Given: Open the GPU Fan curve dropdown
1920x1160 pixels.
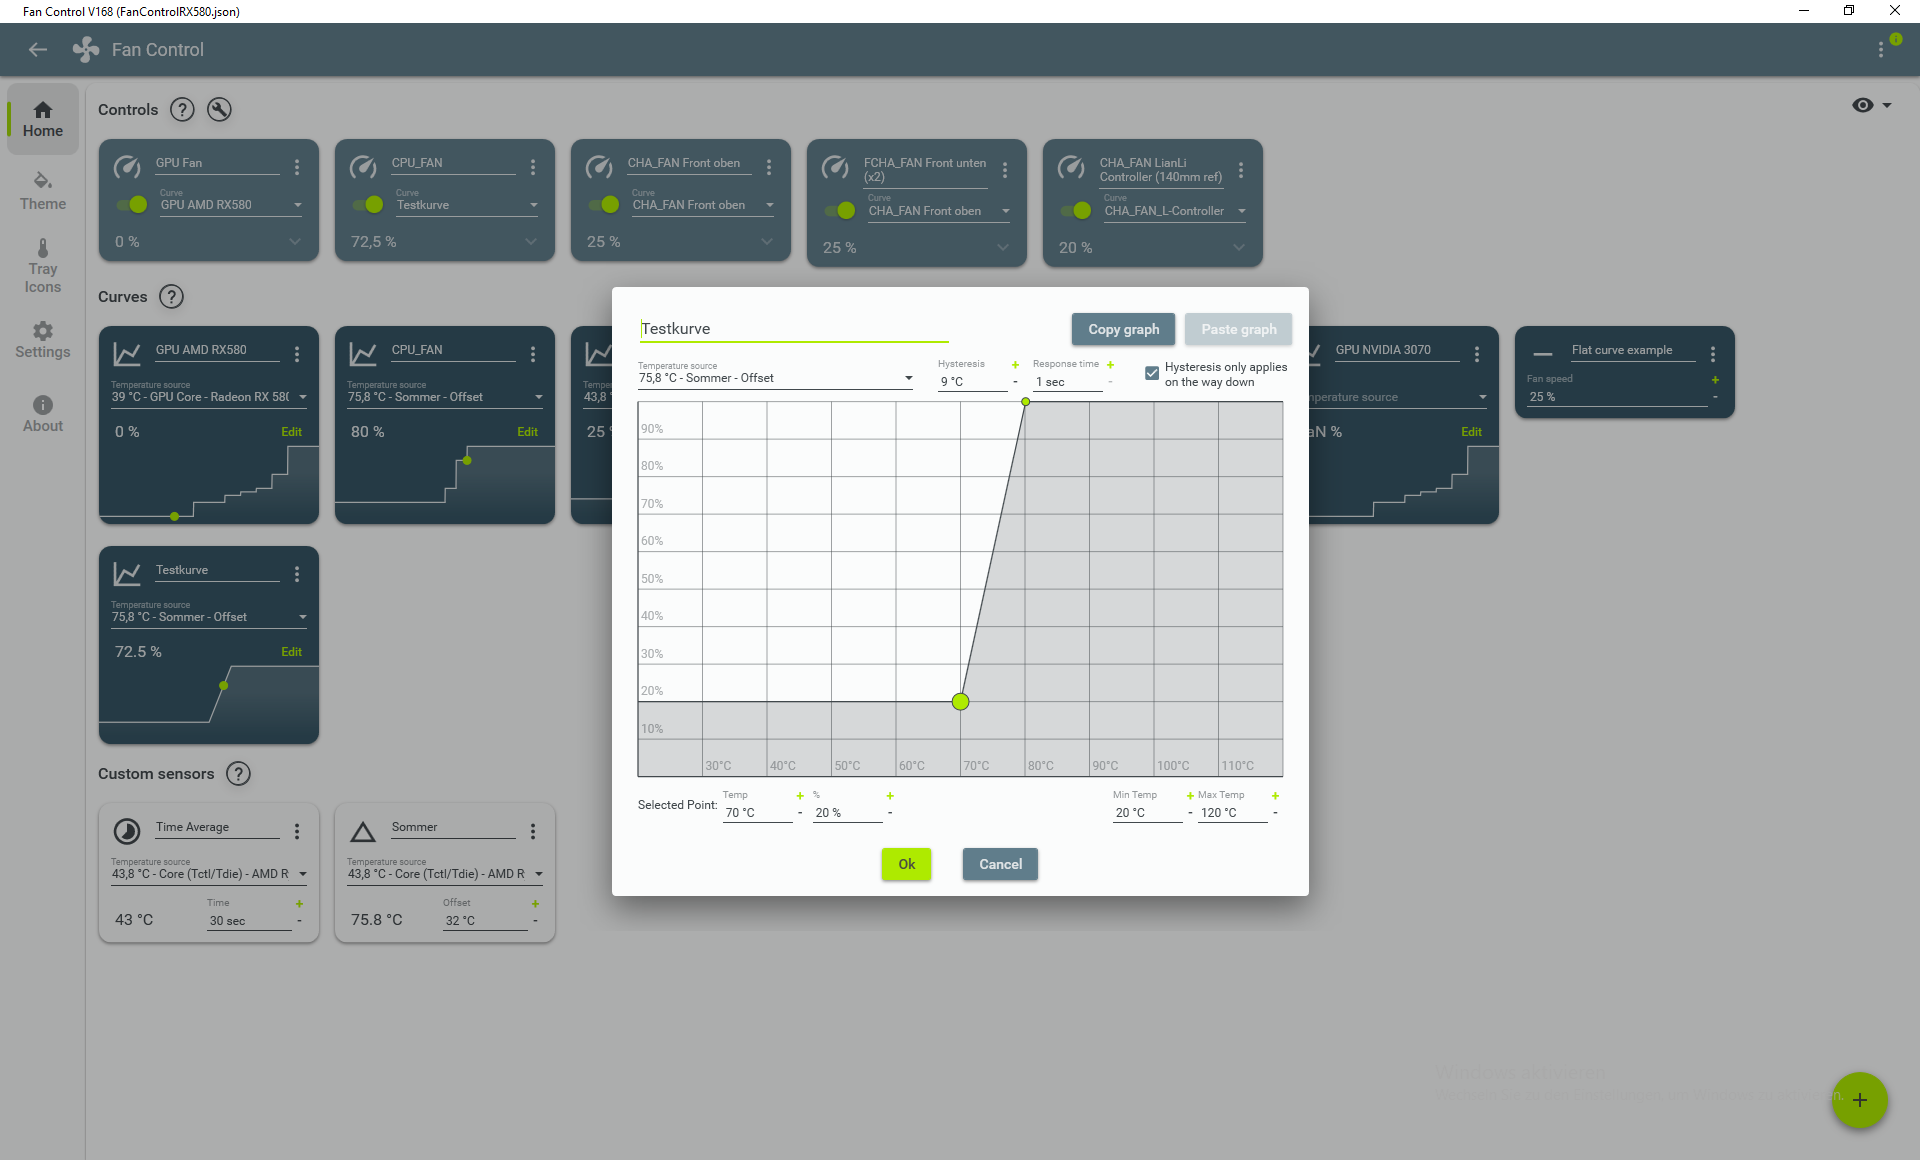Looking at the screenshot, I should (230, 205).
